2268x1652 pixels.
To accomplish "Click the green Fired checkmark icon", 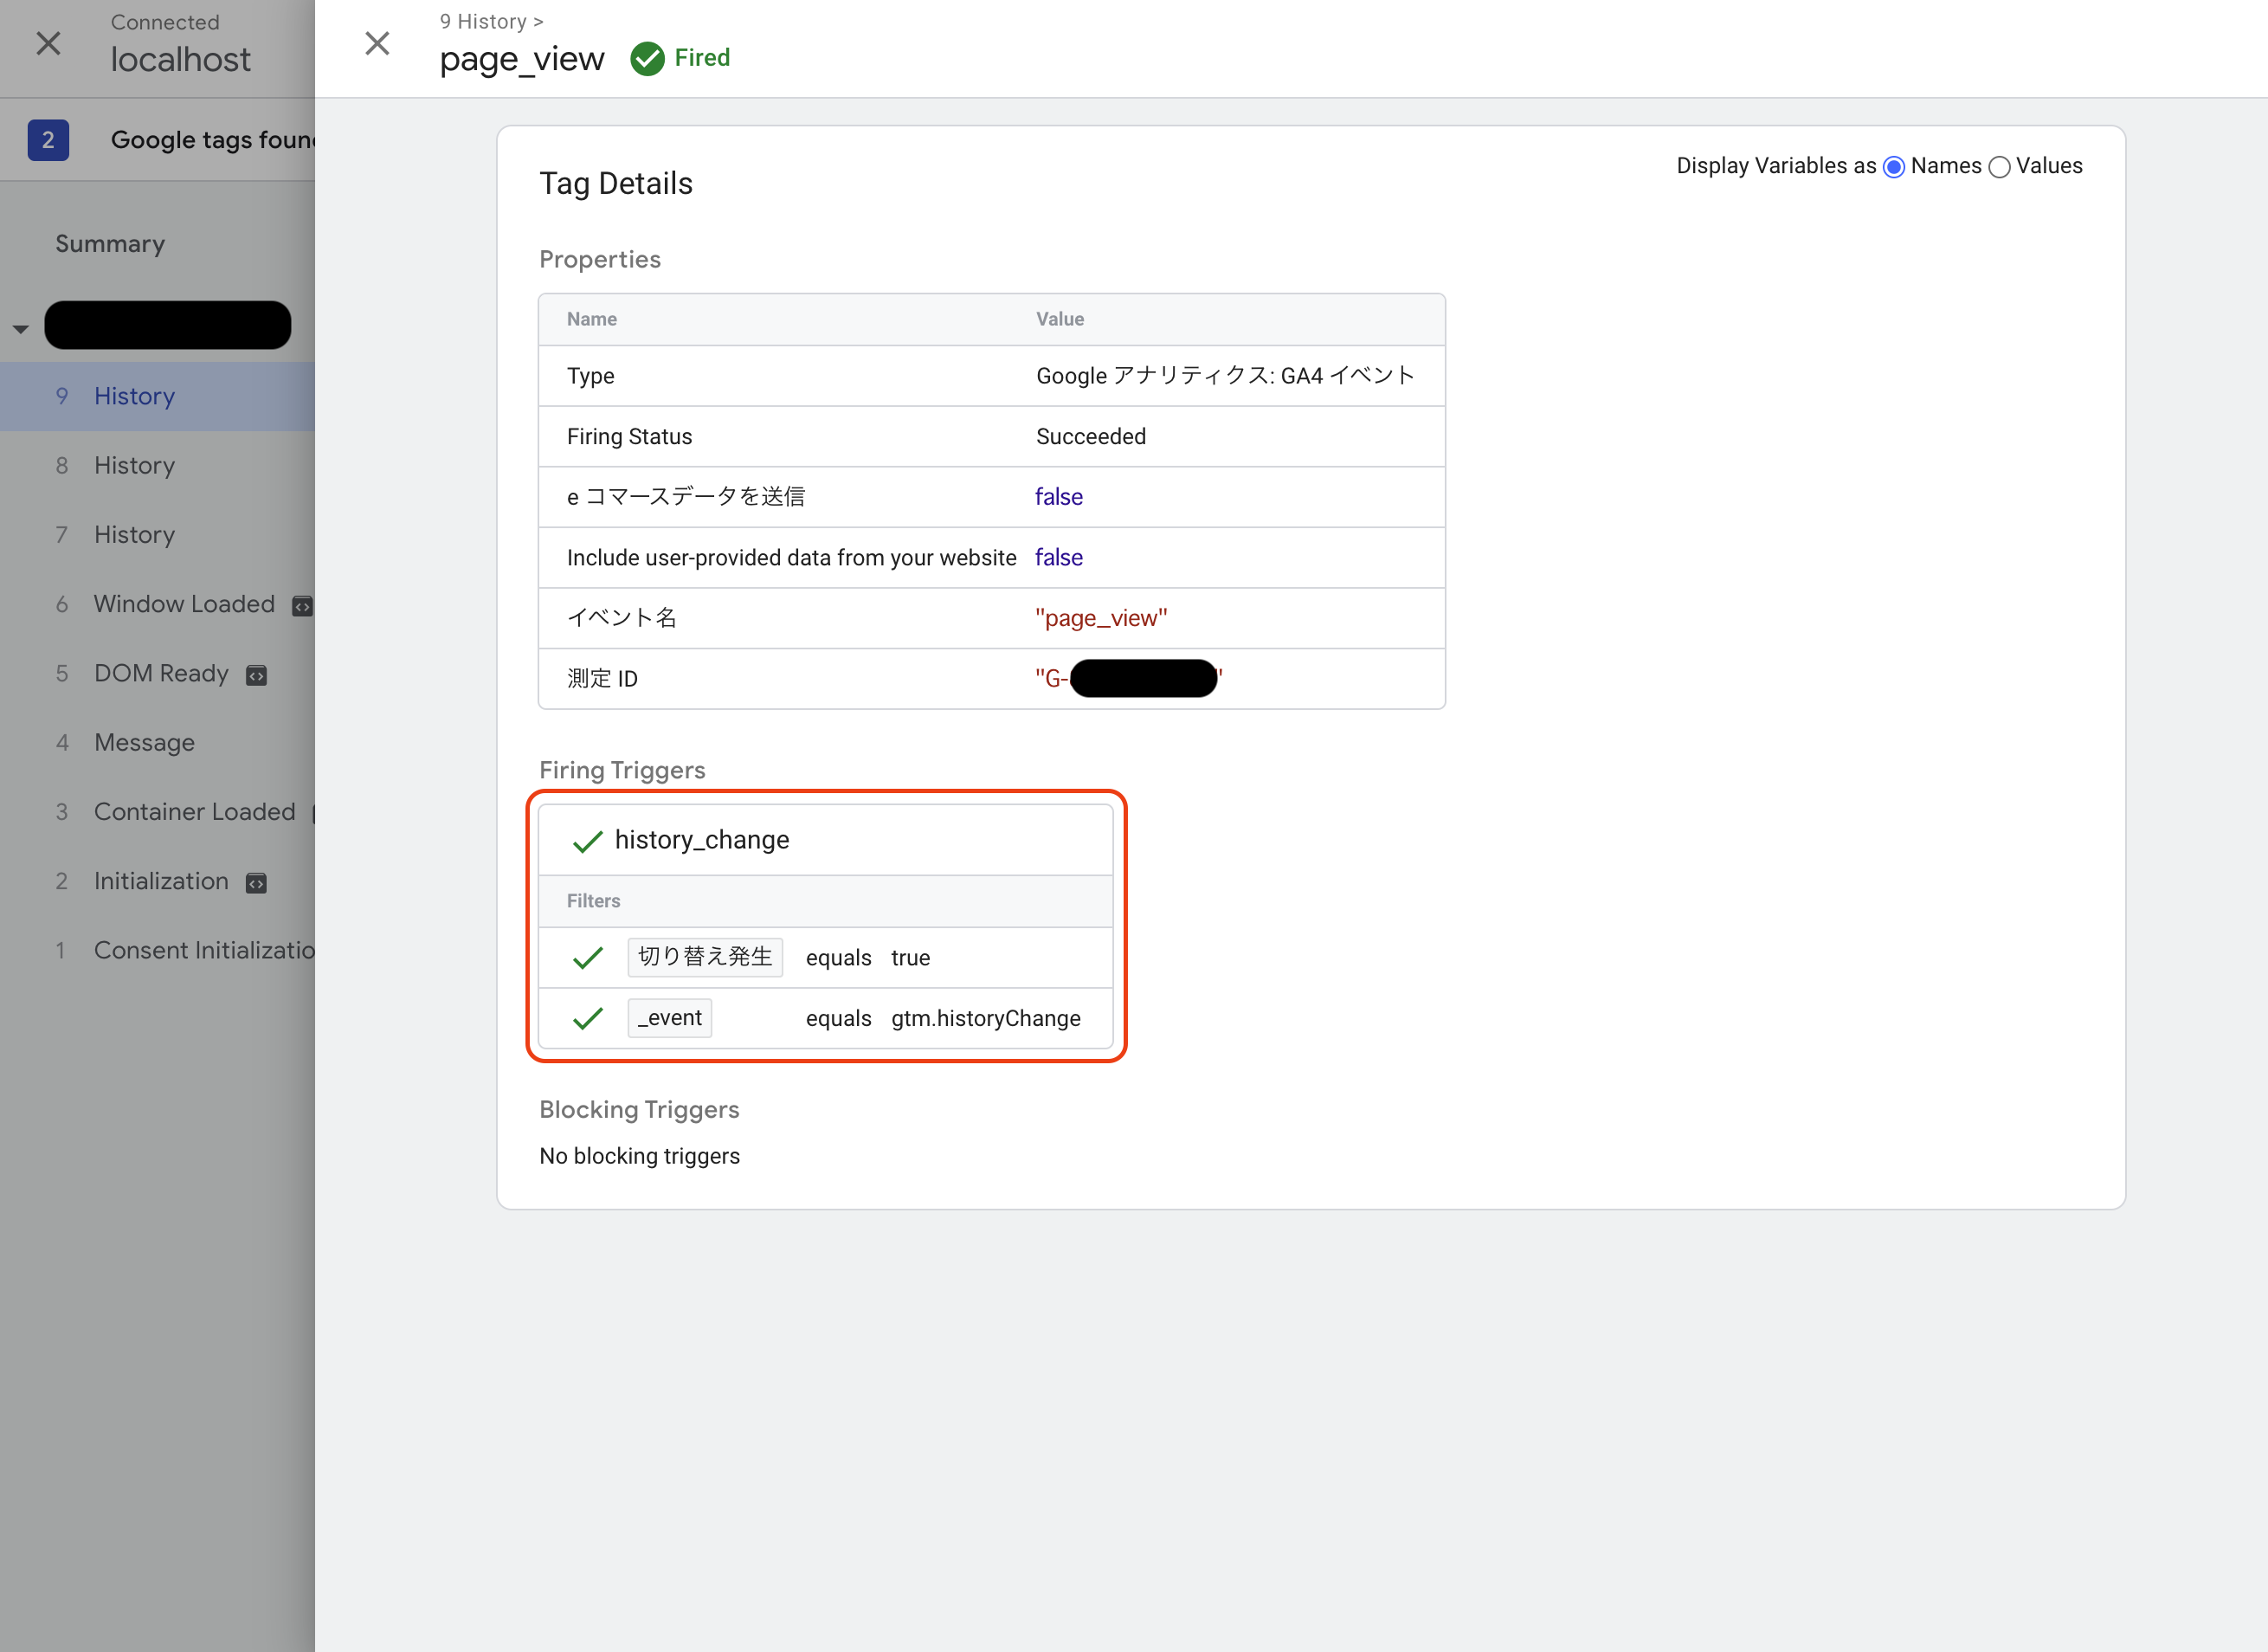I will coord(647,59).
